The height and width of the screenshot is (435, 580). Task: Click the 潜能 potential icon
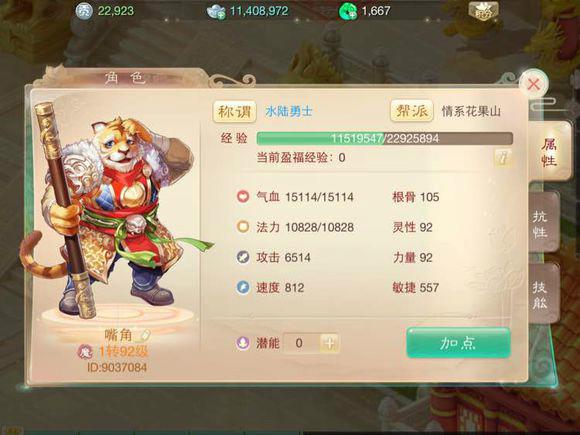pos(243,343)
